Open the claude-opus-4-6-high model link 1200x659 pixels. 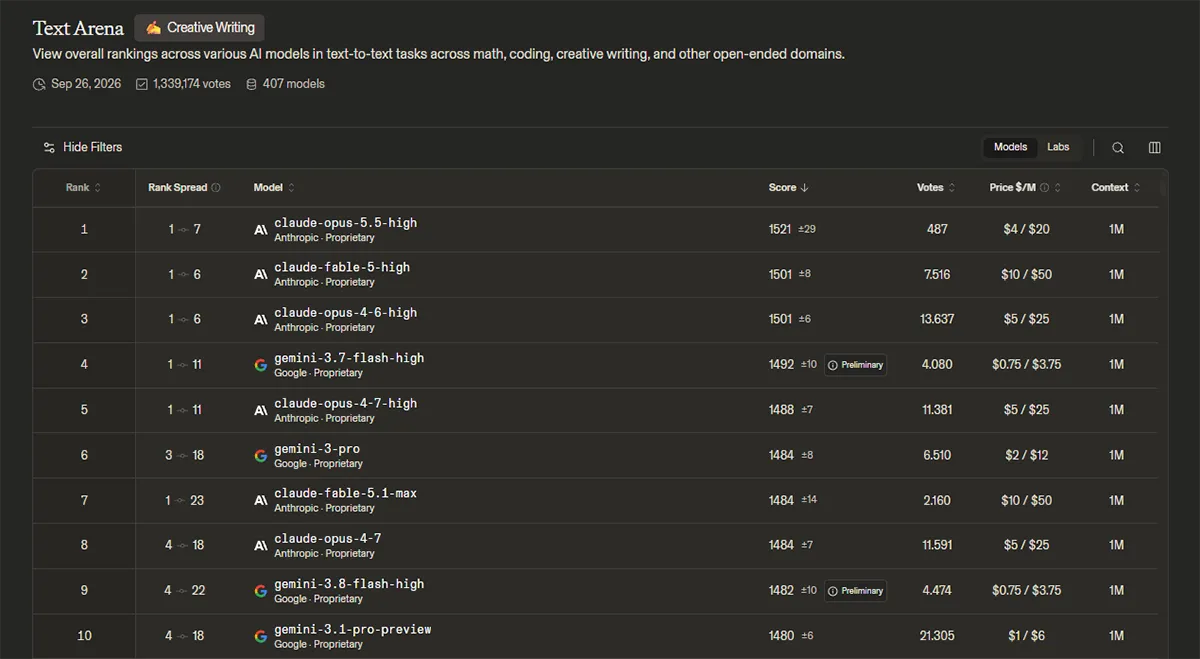pyautogui.click(x=345, y=313)
